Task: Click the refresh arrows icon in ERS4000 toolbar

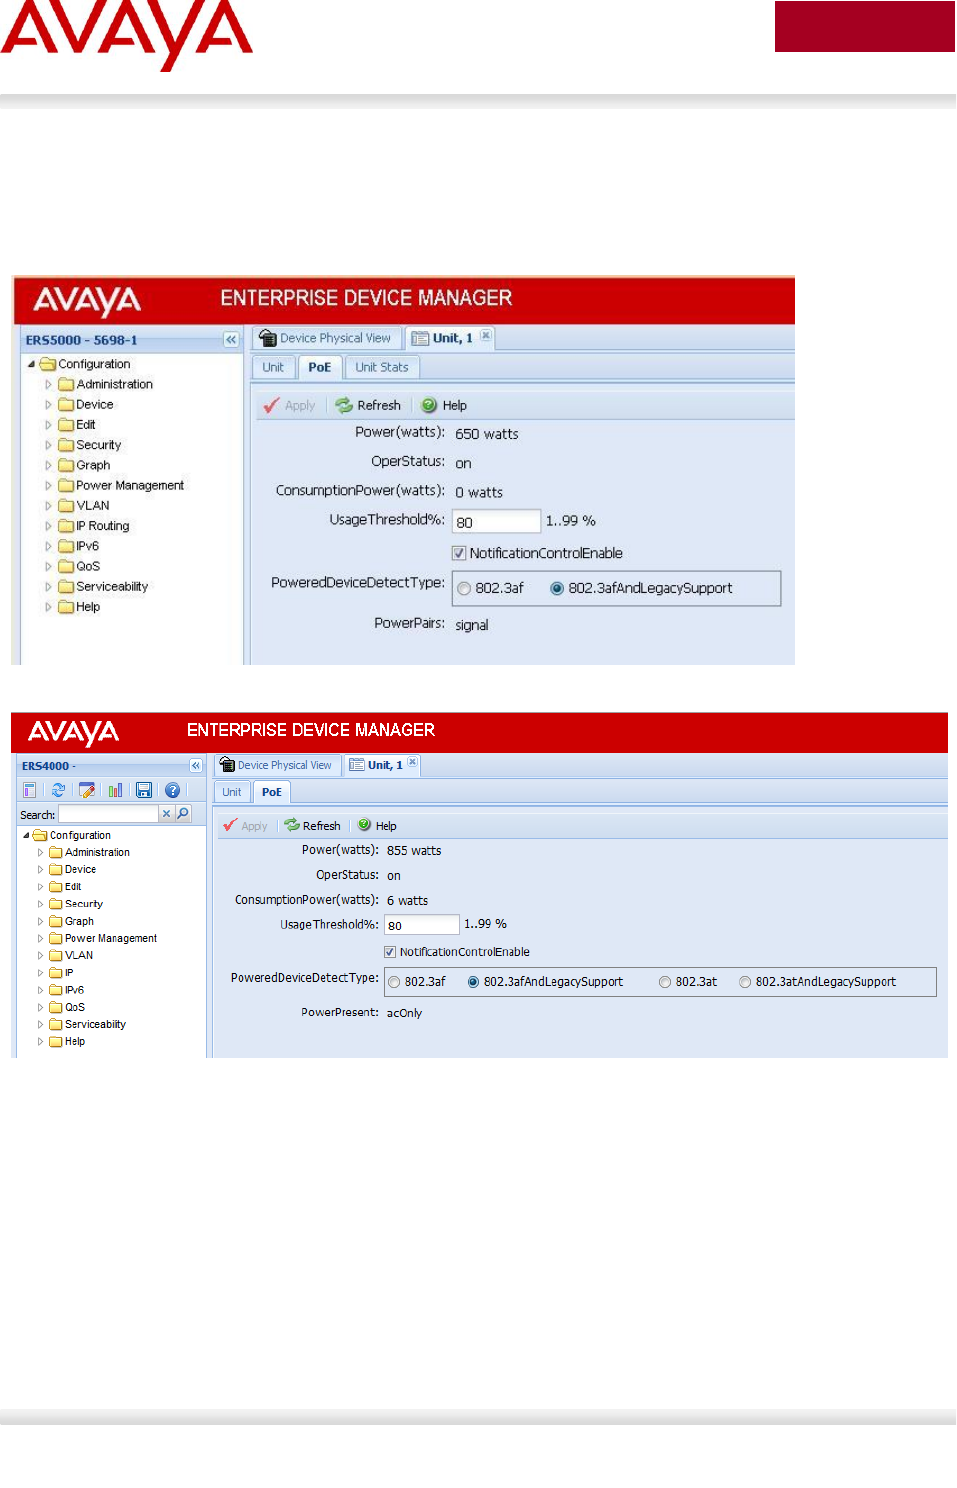Action: (x=58, y=790)
